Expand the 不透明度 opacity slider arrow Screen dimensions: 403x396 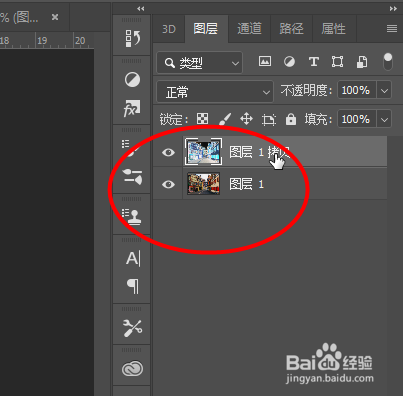[384, 91]
